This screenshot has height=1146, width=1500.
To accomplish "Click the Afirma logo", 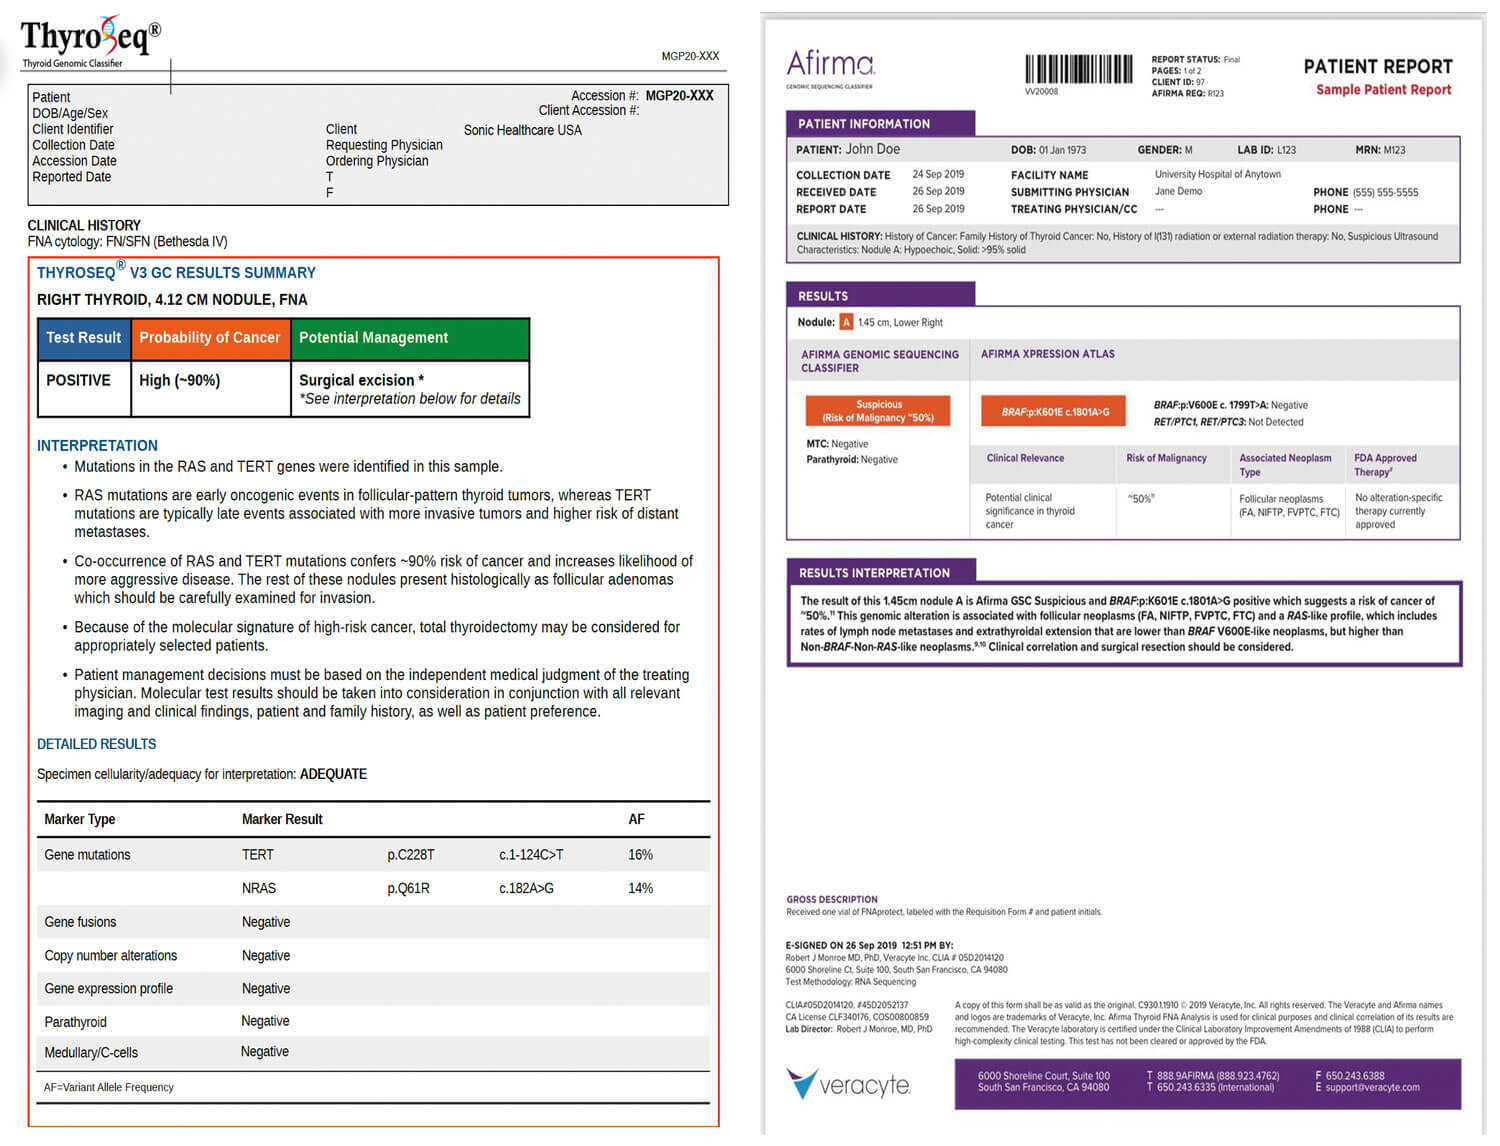I will pyautogui.click(x=830, y=66).
